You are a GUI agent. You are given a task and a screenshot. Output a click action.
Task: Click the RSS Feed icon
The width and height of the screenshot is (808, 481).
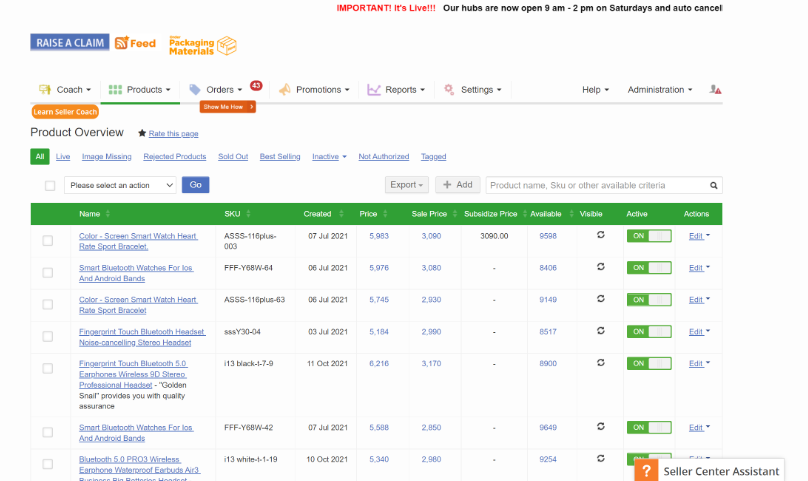coord(122,43)
